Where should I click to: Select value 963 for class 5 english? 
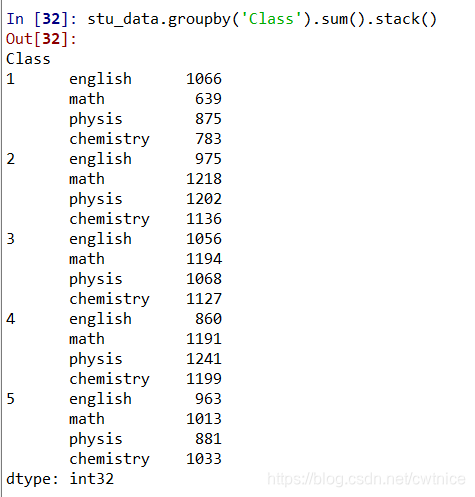point(208,399)
